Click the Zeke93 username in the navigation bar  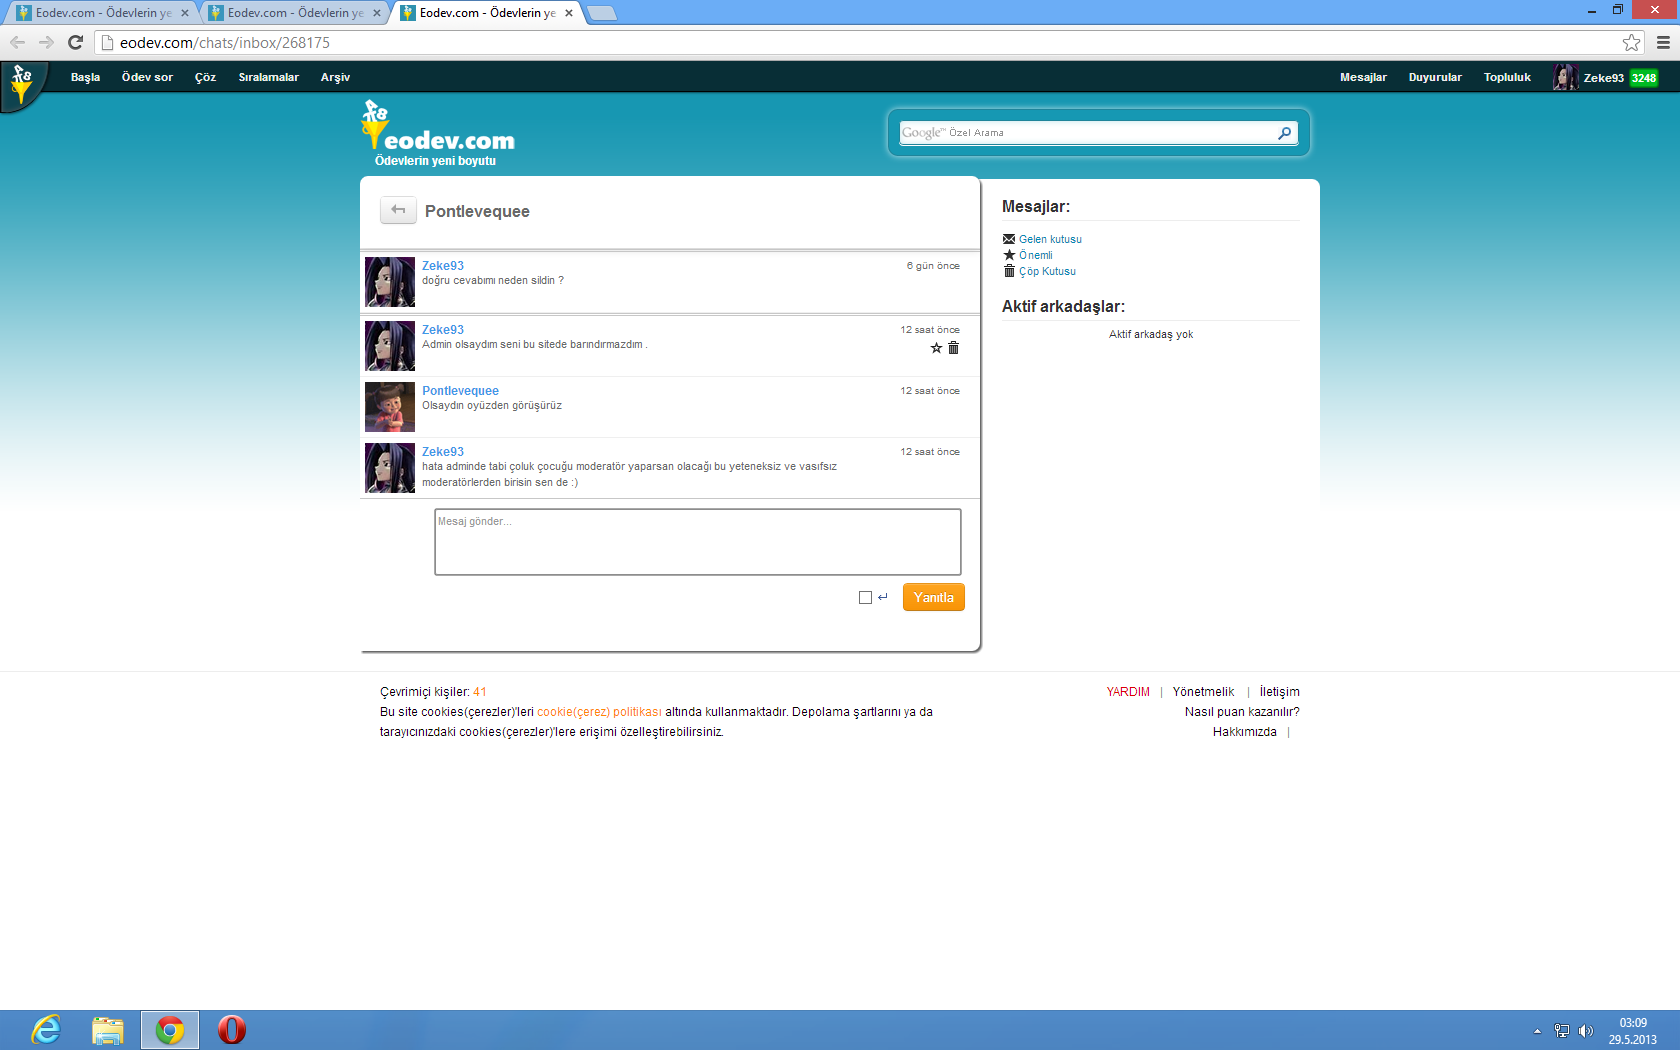point(1603,78)
